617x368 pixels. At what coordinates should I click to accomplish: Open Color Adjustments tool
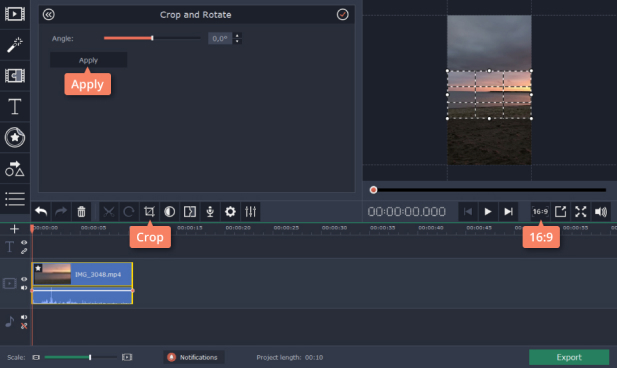pyautogui.click(x=170, y=212)
